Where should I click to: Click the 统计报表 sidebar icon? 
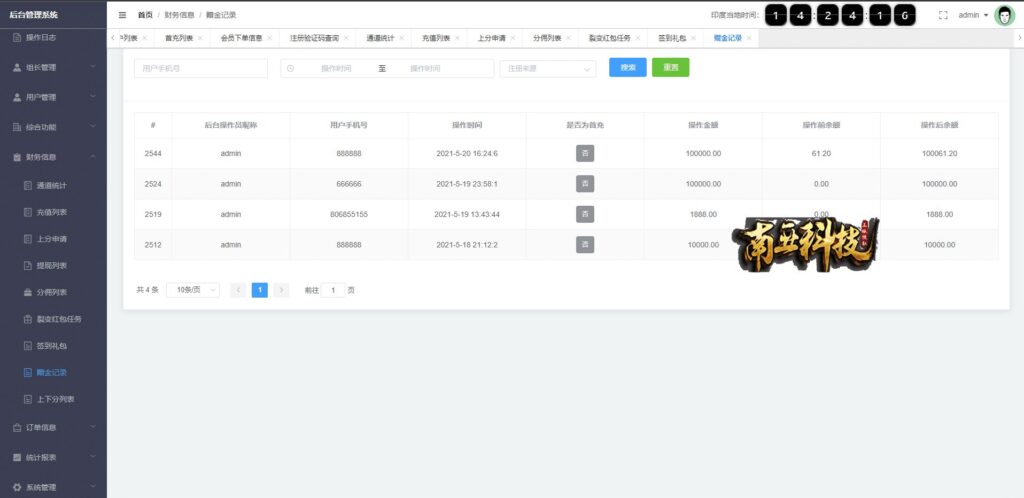coord(18,458)
